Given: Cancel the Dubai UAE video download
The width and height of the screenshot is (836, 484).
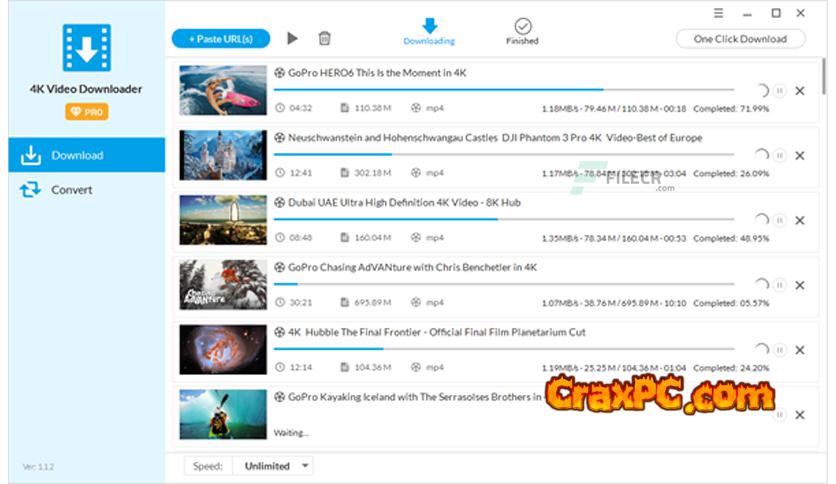Looking at the screenshot, I should click(x=800, y=220).
